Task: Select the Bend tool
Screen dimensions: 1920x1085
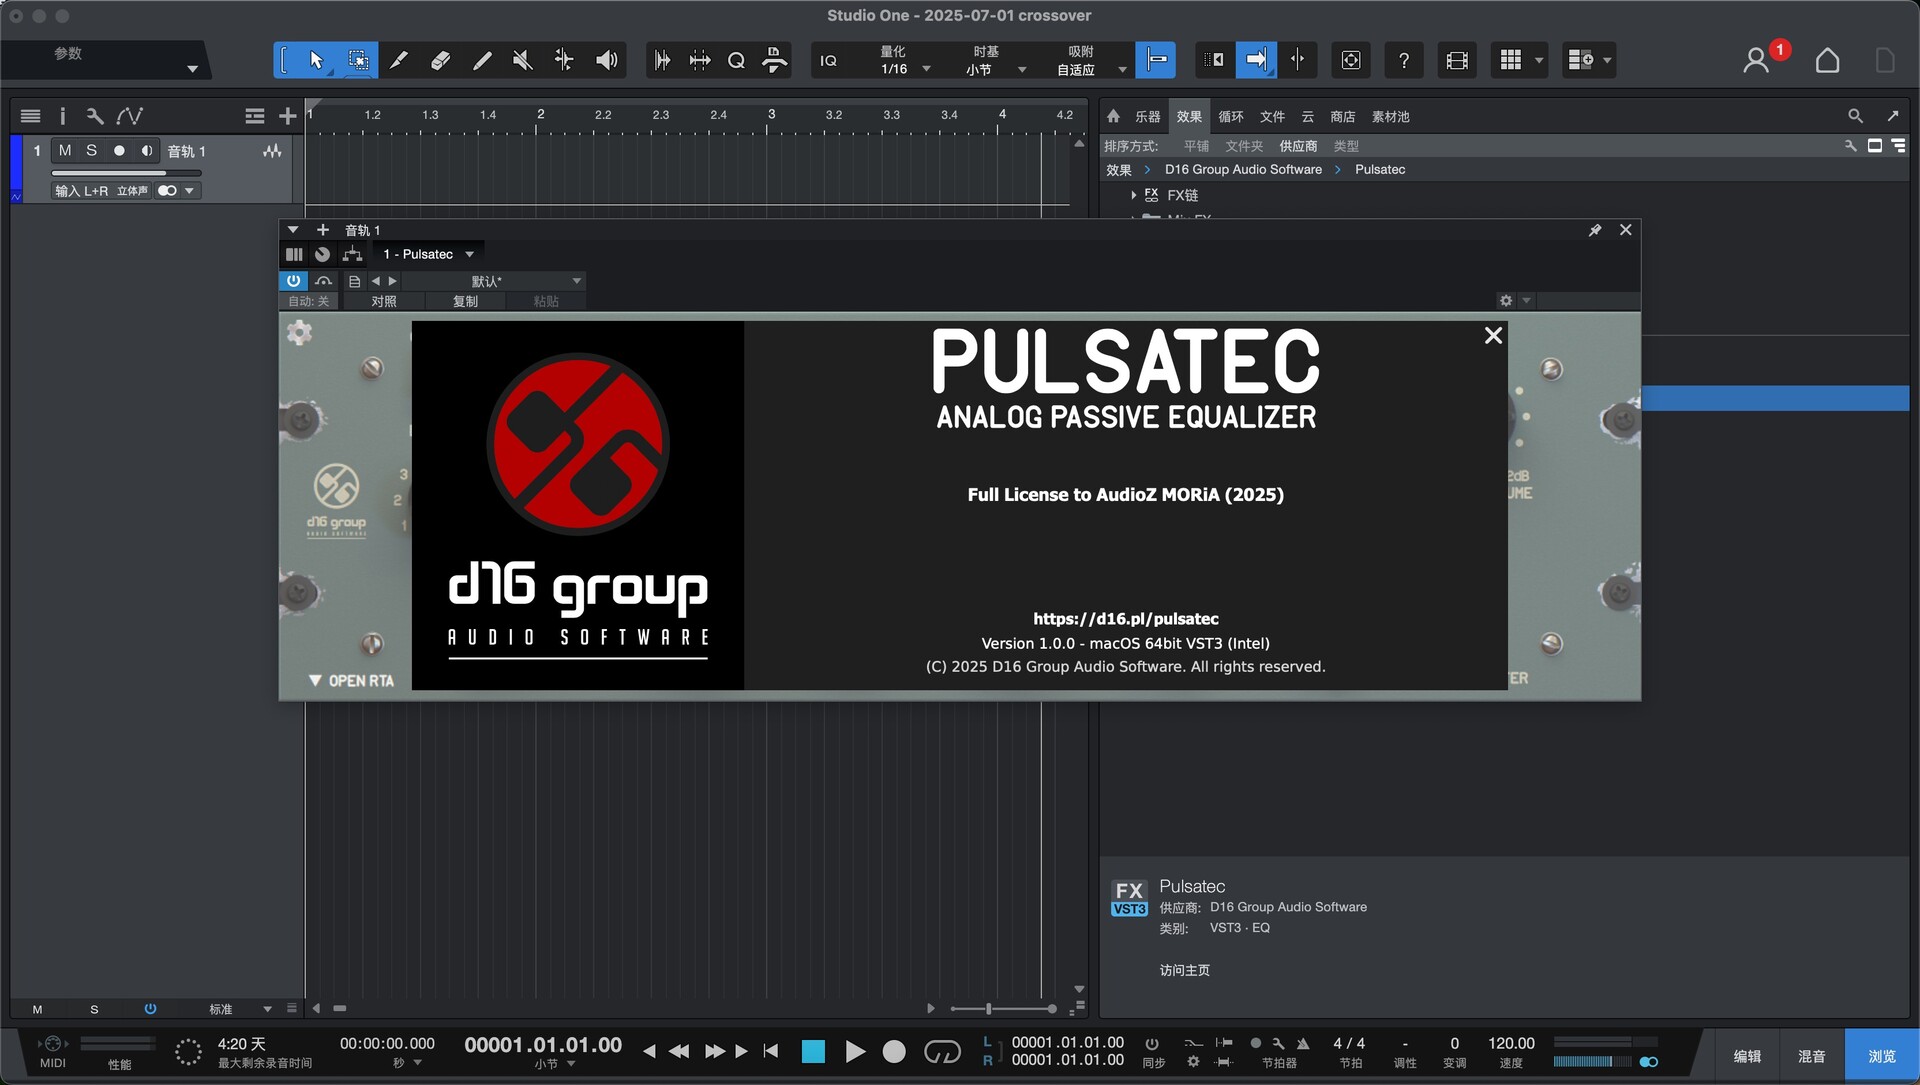Action: (x=564, y=60)
